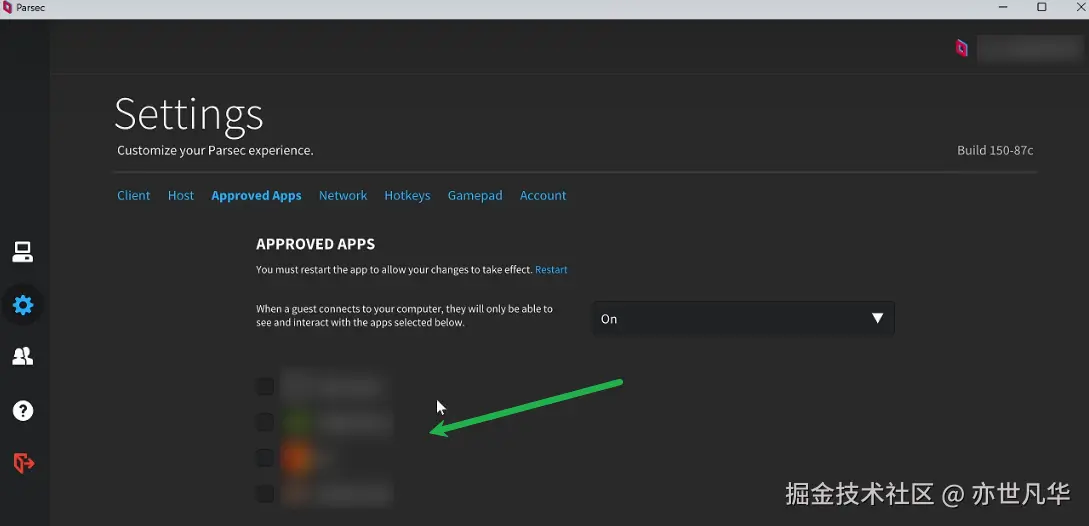
Task: Click the blurred orange app icon
Action: (297, 458)
